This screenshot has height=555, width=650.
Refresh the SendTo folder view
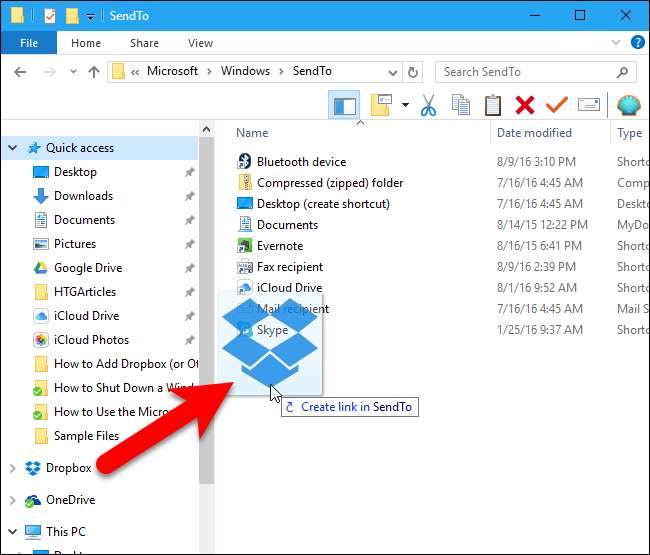415,72
